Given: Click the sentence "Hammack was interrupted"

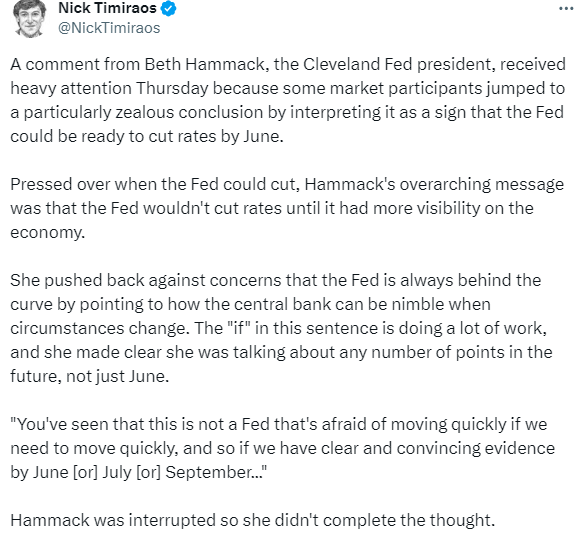Looking at the screenshot, I should click(x=253, y=520).
